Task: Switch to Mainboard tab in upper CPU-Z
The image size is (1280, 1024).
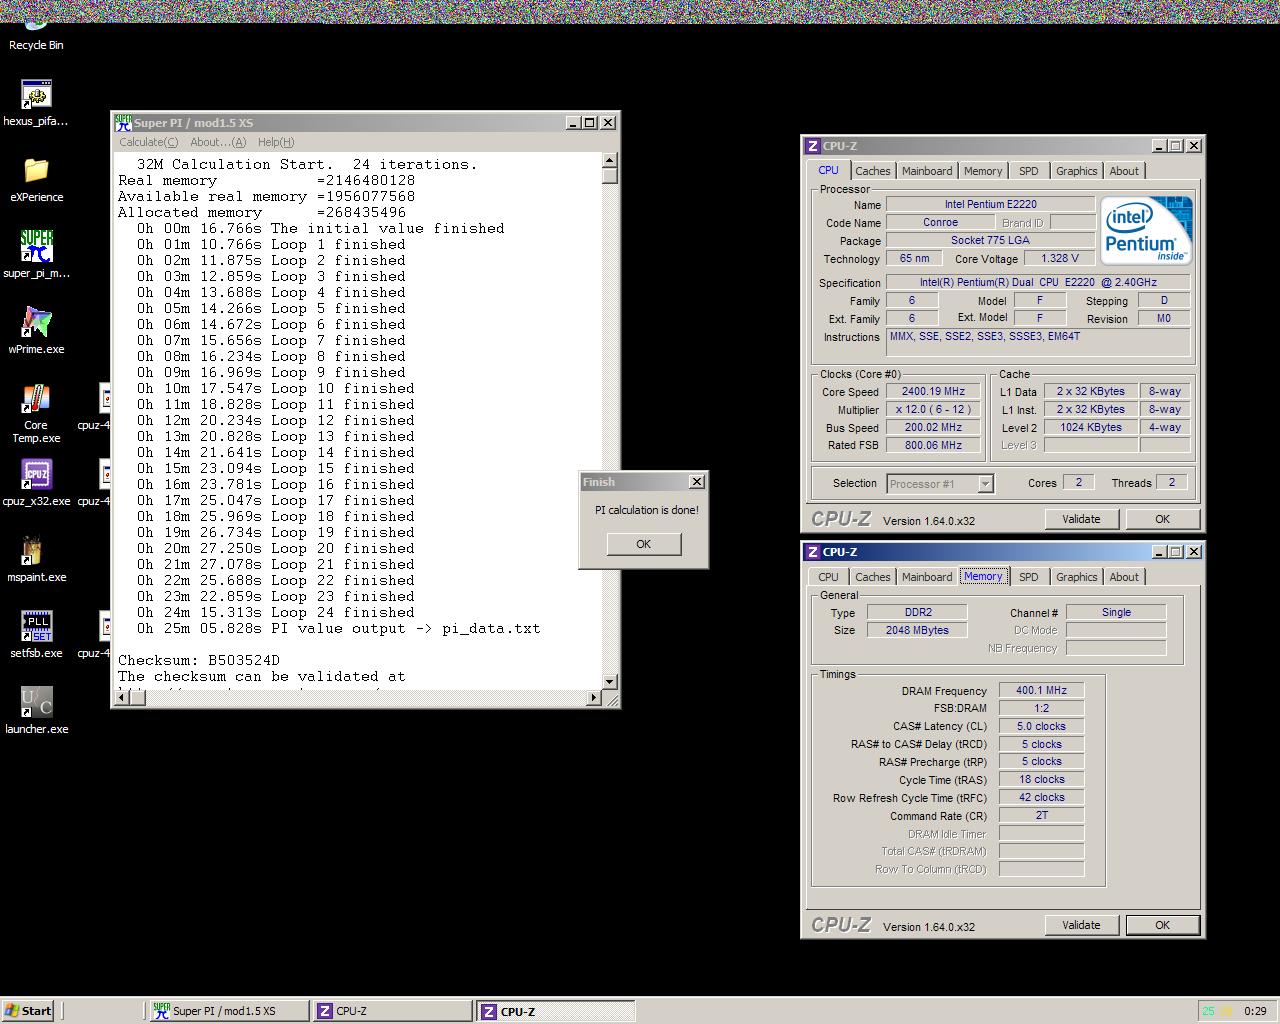Action: click(927, 171)
